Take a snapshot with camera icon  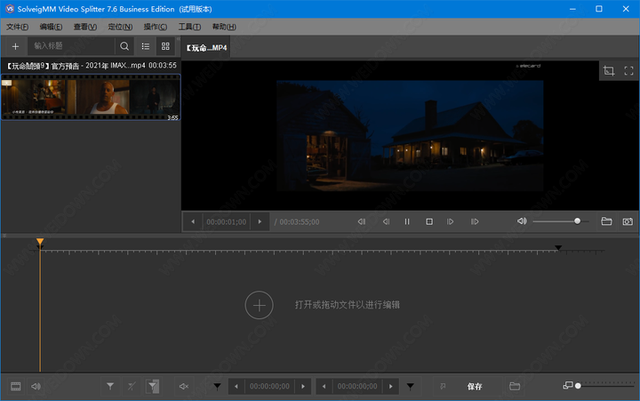click(x=627, y=221)
